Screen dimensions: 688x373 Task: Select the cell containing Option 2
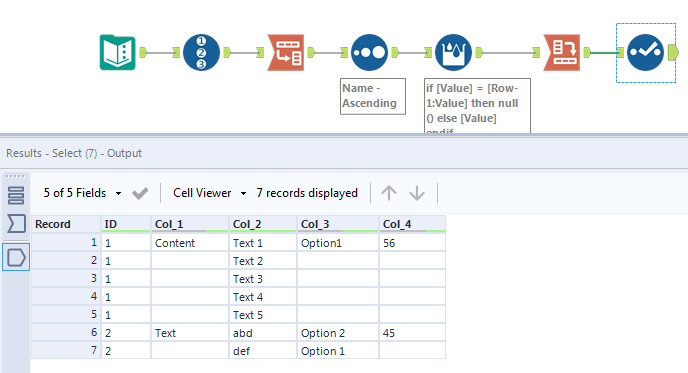(x=338, y=333)
